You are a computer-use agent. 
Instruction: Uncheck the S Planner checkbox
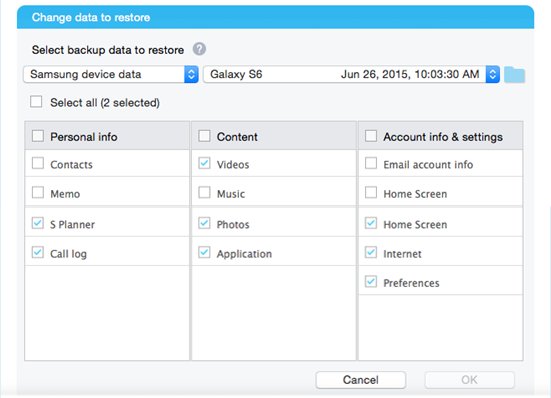pyautogui.click(x=38, y=223)
